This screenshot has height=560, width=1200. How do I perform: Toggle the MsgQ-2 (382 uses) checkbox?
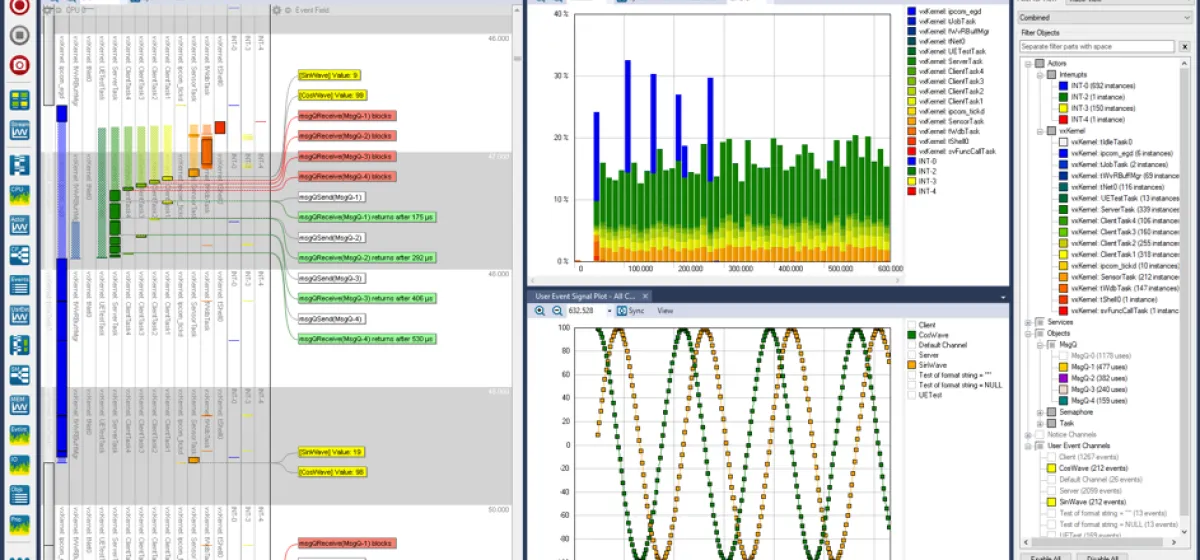pos(1063,378)
